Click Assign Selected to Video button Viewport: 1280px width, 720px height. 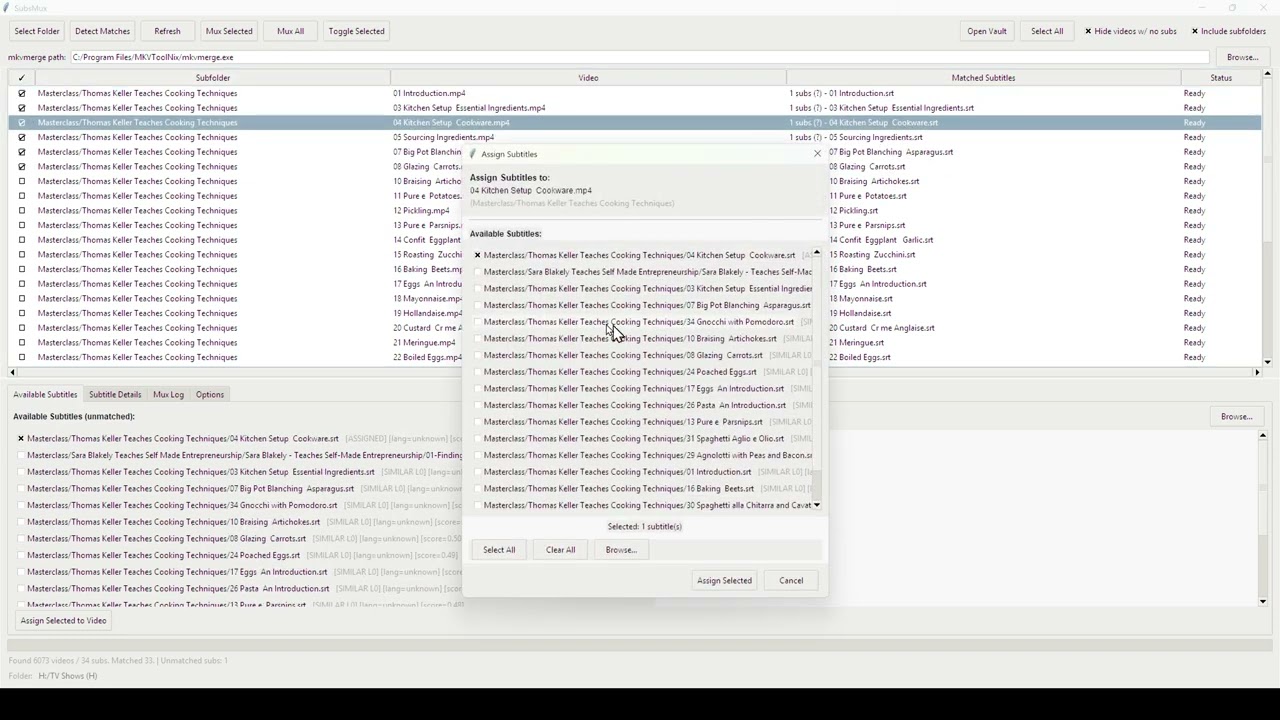tap(63, 620)
